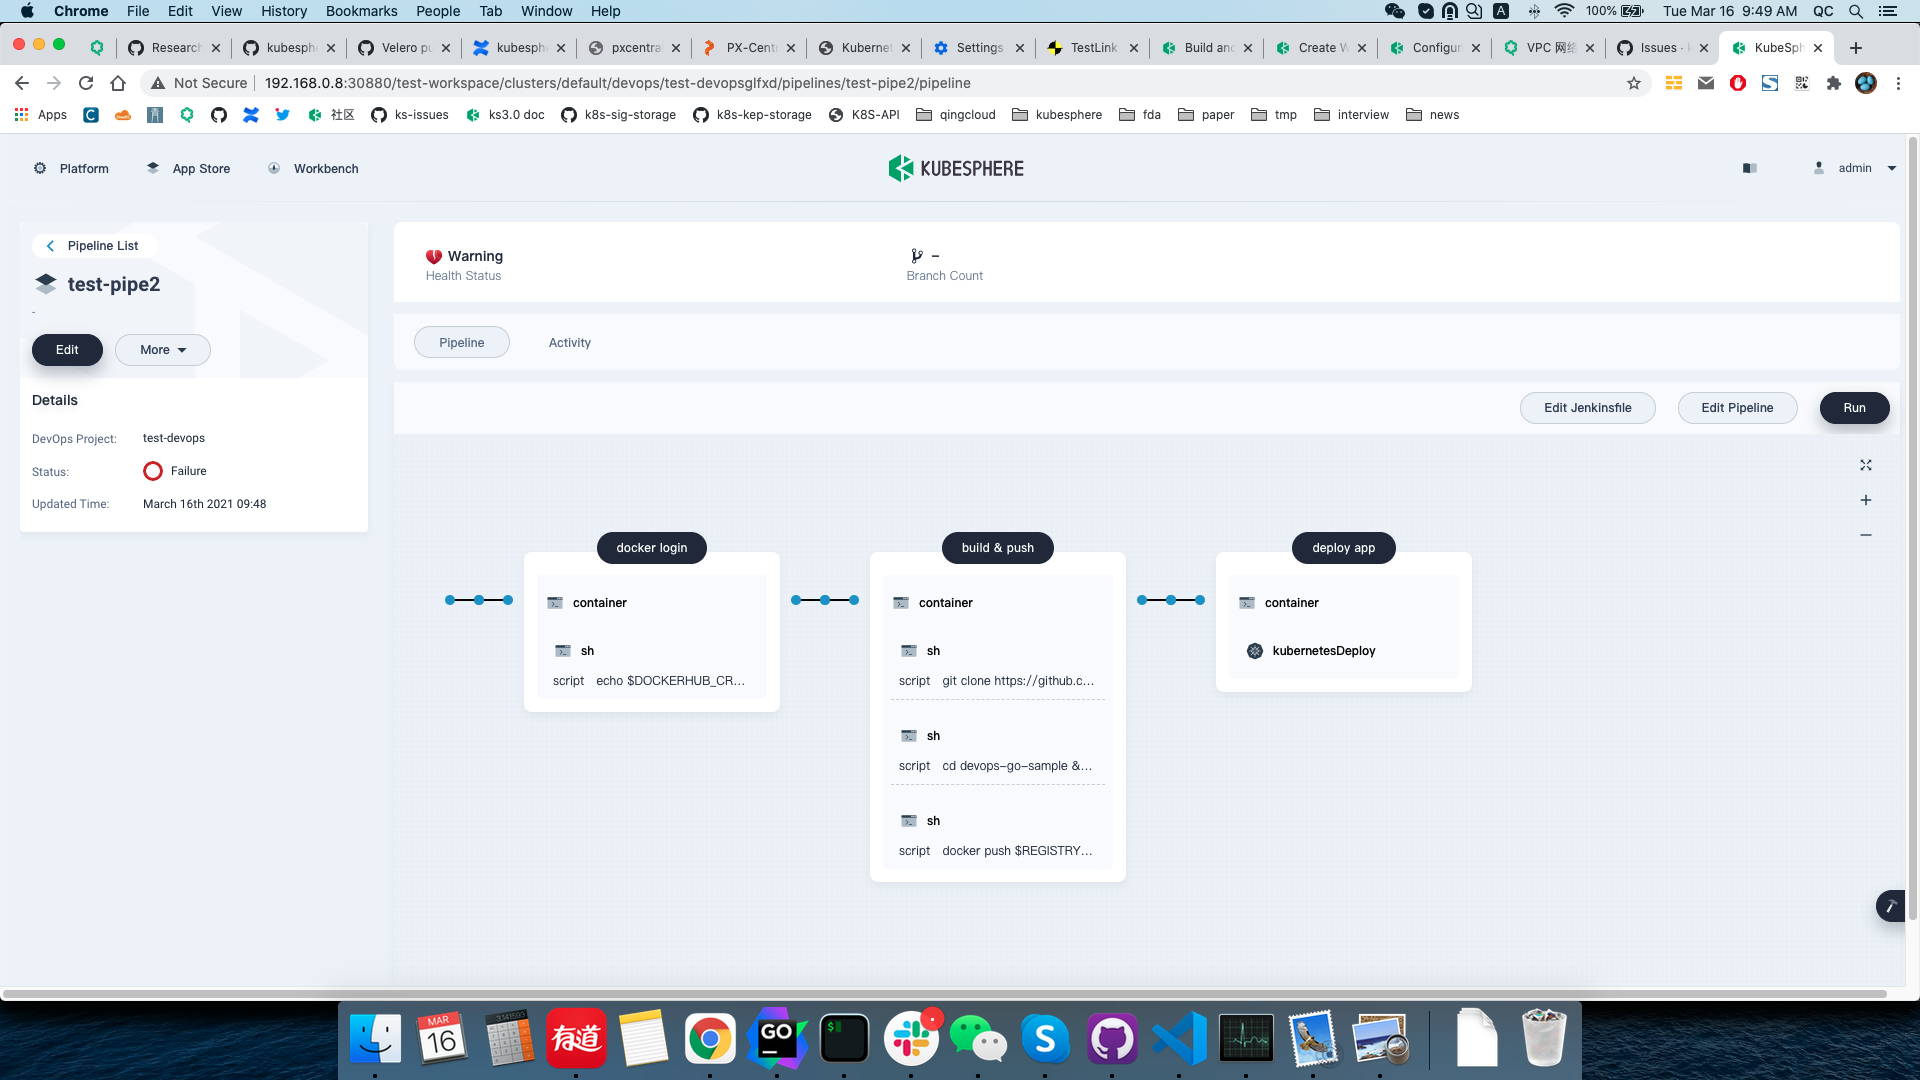Reload the page in Chrome
The image size is (1920, 1080).
pos(86,83)
